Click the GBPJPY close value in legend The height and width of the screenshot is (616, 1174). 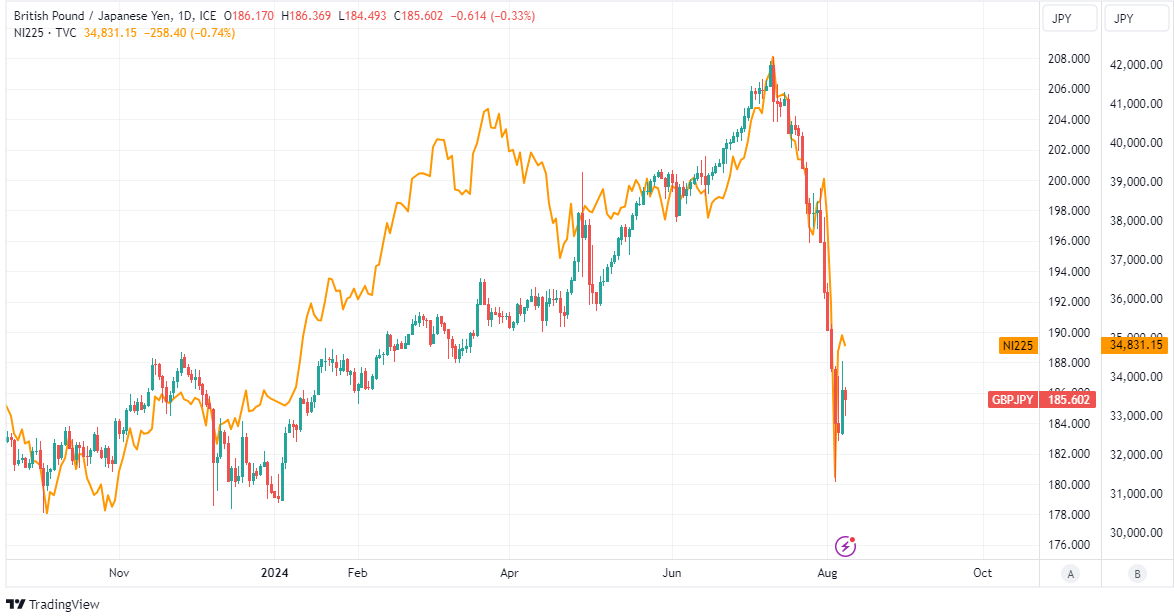pyautogui.click(x=424, y=16)
